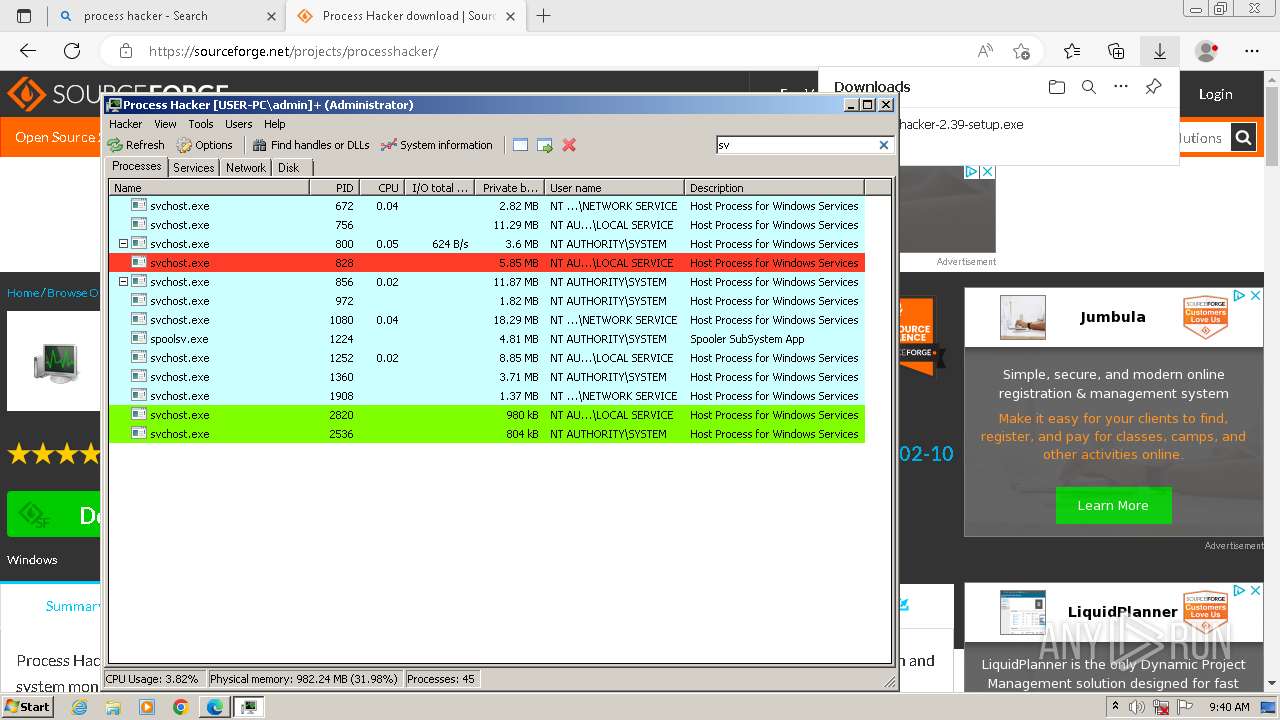The image size is (1280, 720).
Task: Open the View menu
Action: 165,124
